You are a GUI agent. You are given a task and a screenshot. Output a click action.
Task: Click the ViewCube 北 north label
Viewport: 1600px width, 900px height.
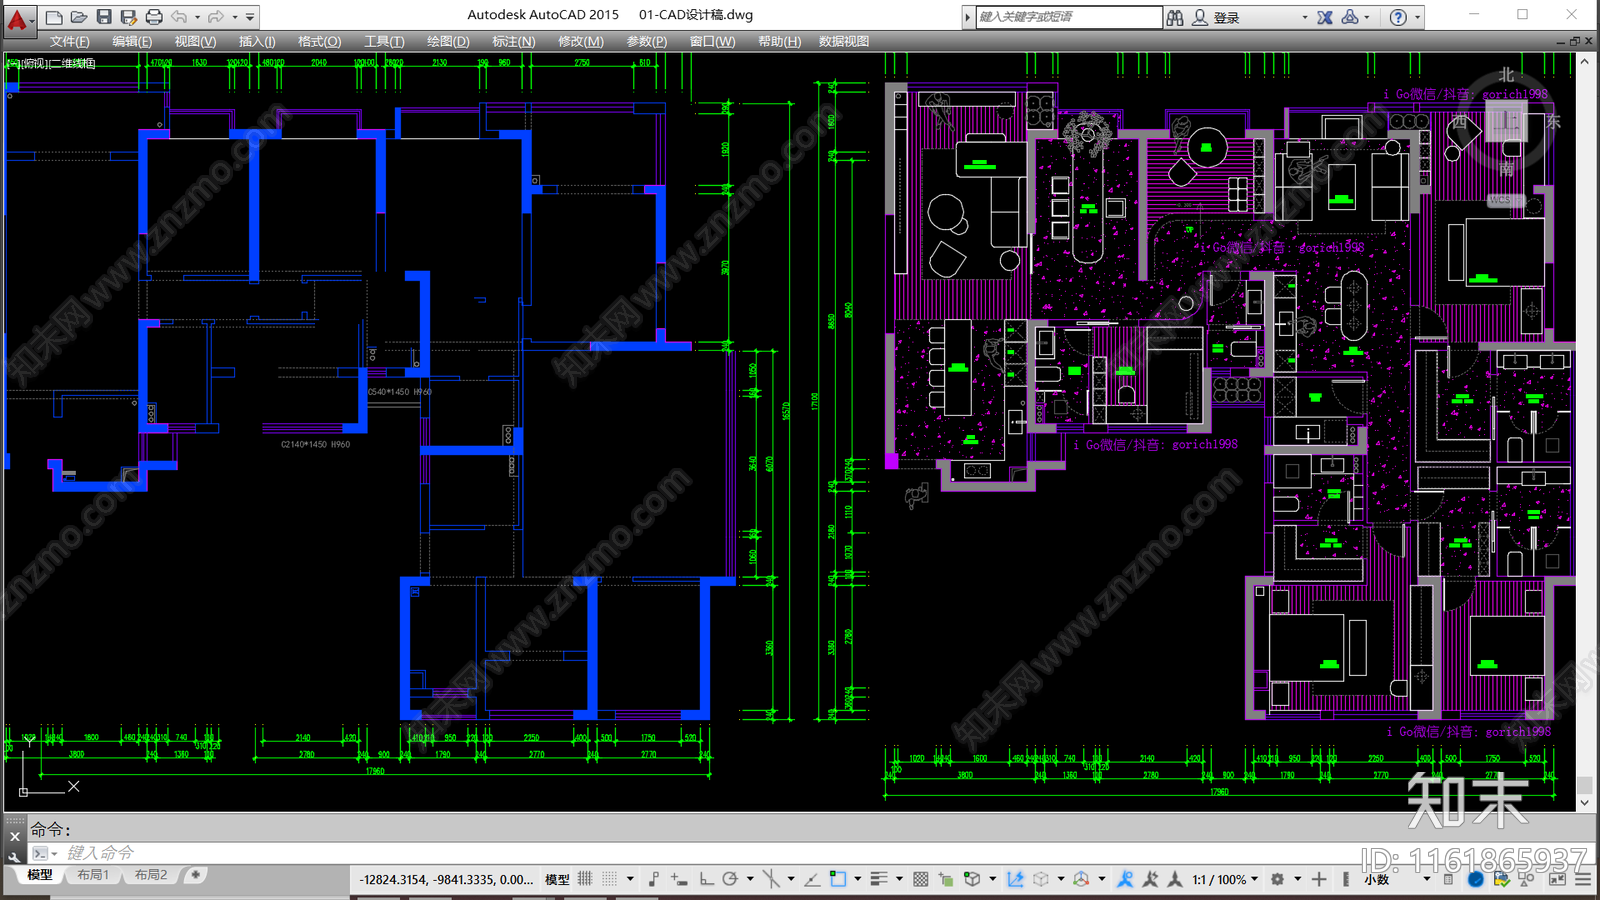coord(1506,75)
